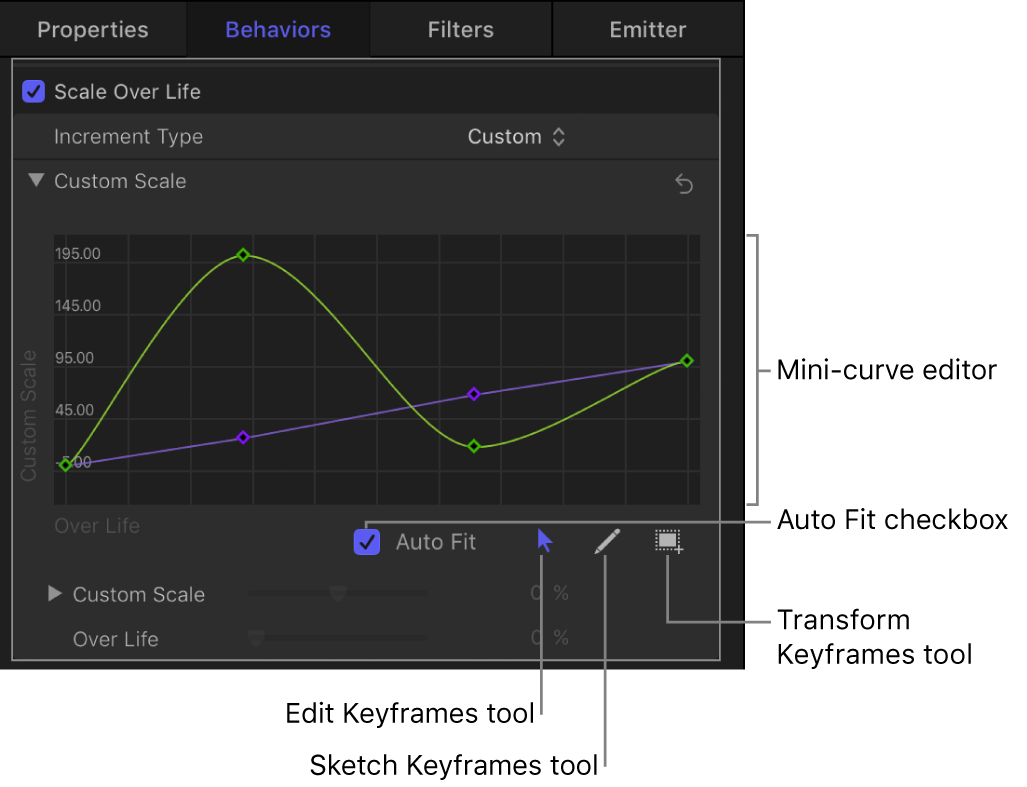
Task: Click the green keyframe at the curve dip
Action: pos(474,447)
